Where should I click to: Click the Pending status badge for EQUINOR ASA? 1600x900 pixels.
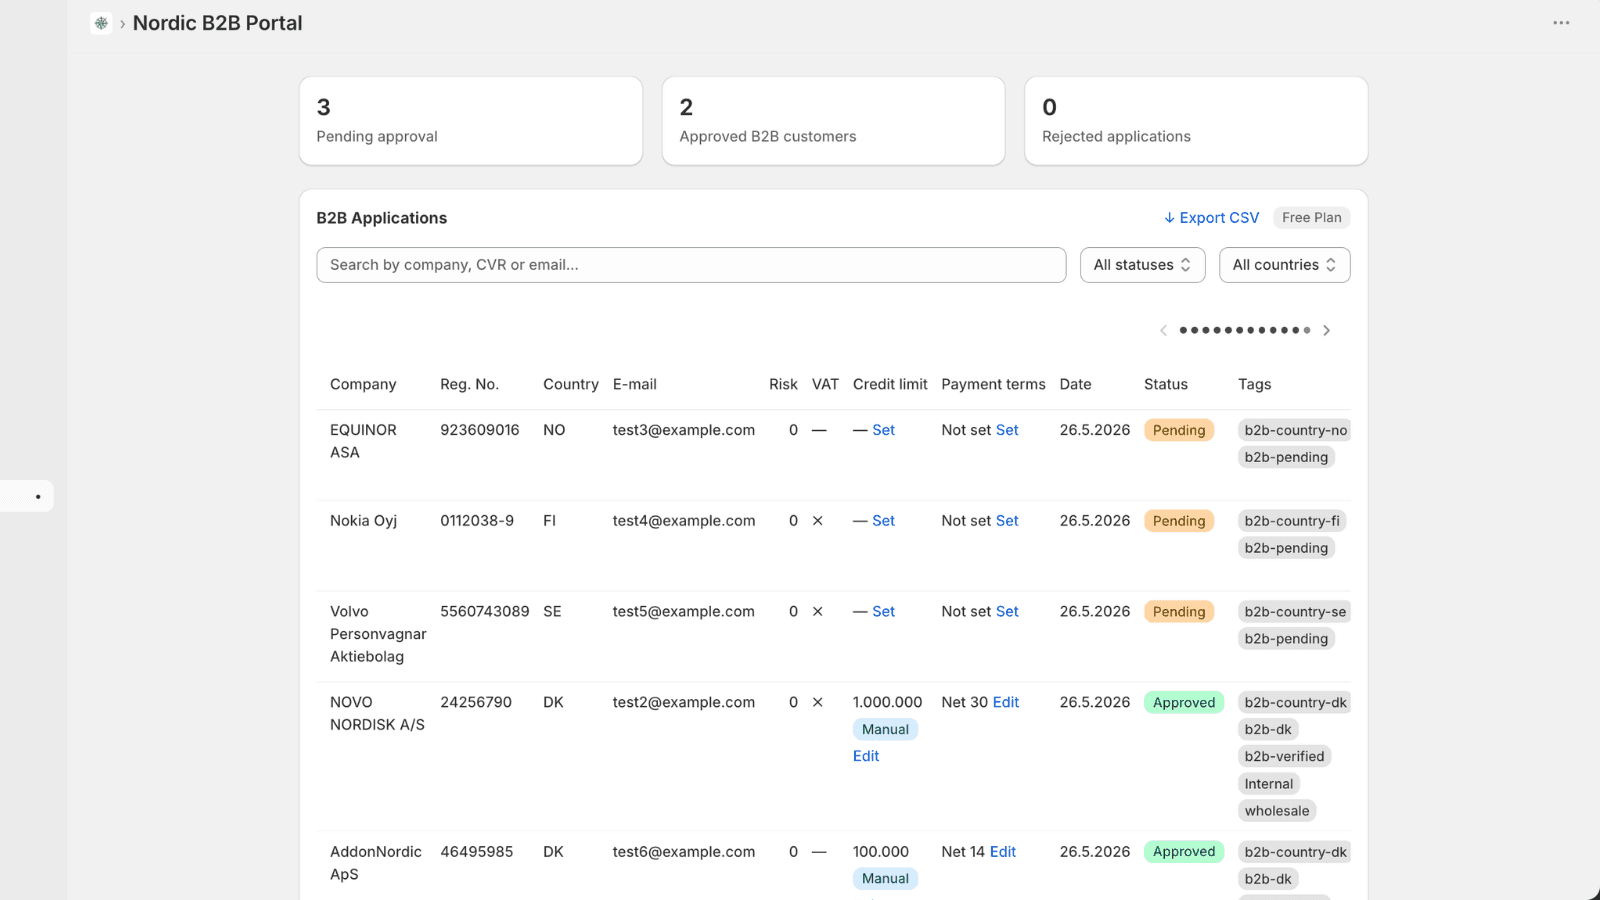point(1179,430)
